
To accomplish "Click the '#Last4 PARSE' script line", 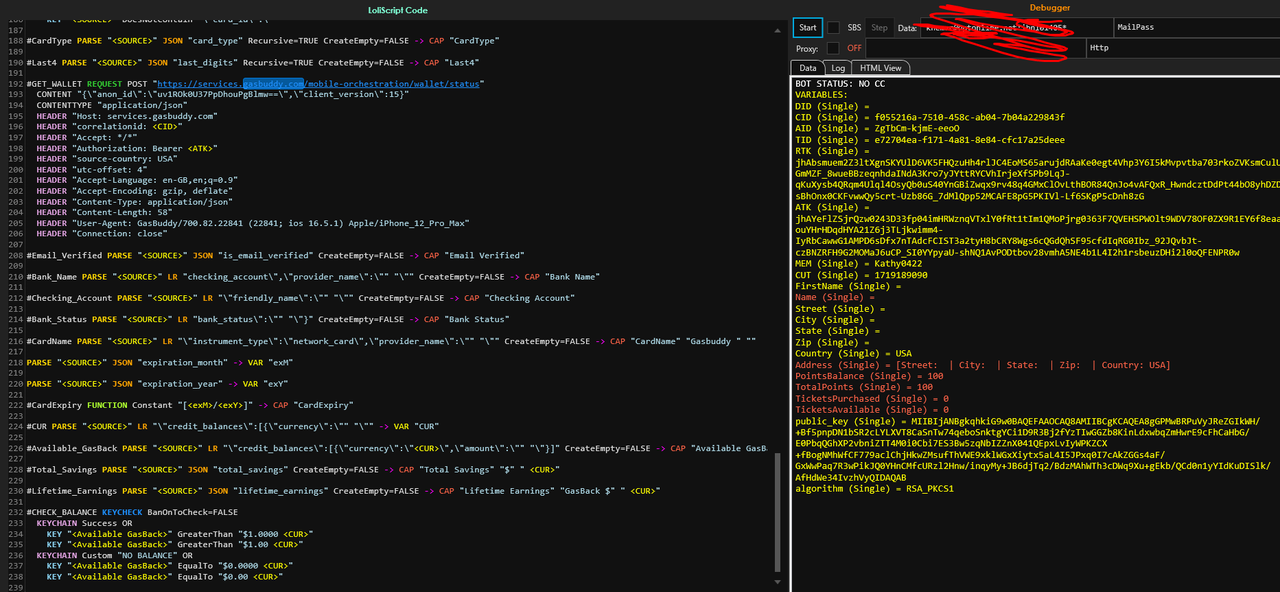I will pyautogui.click(x=254, y=62).
